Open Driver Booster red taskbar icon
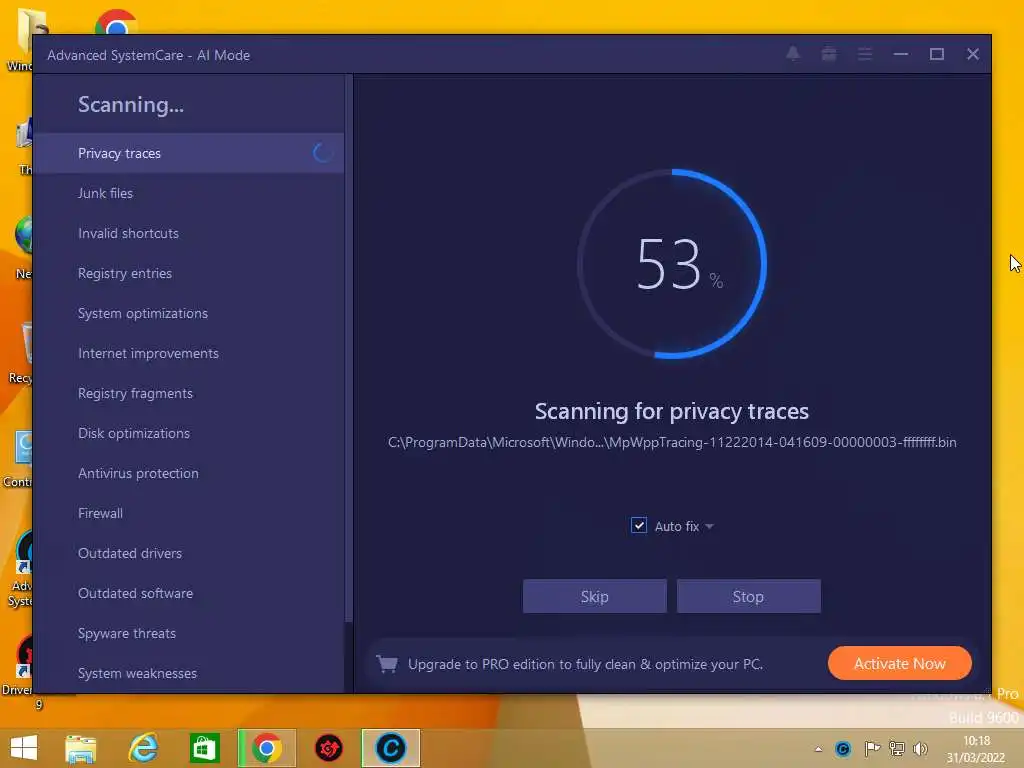Image resolution: width=1024 pixels, height=768 pixels. (x=328, y=748)
